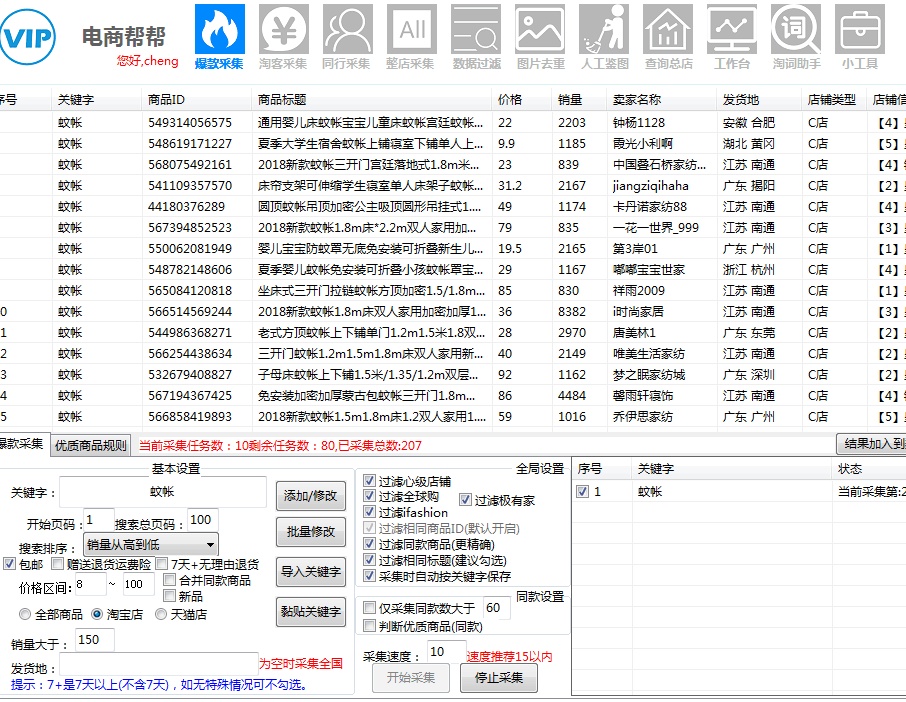Toggle 过滤同款商品(更精确) checkbox
Viewport: 906px width, 702px height.
[x=370, y=544]
